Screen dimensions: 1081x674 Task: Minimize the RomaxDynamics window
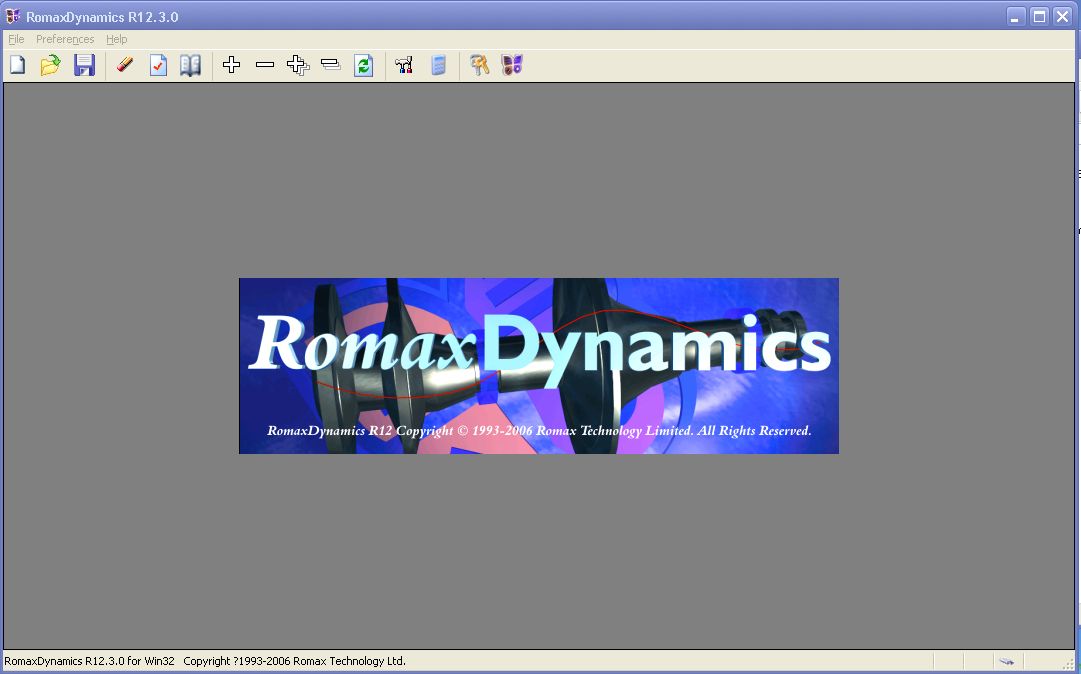click(x=1015, y=17)
